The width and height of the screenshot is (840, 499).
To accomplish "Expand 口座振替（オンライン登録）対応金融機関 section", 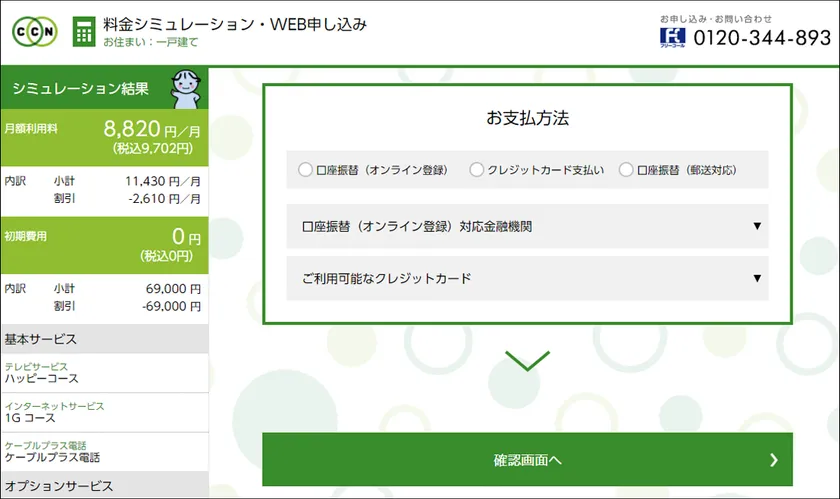I will point(527,226).
